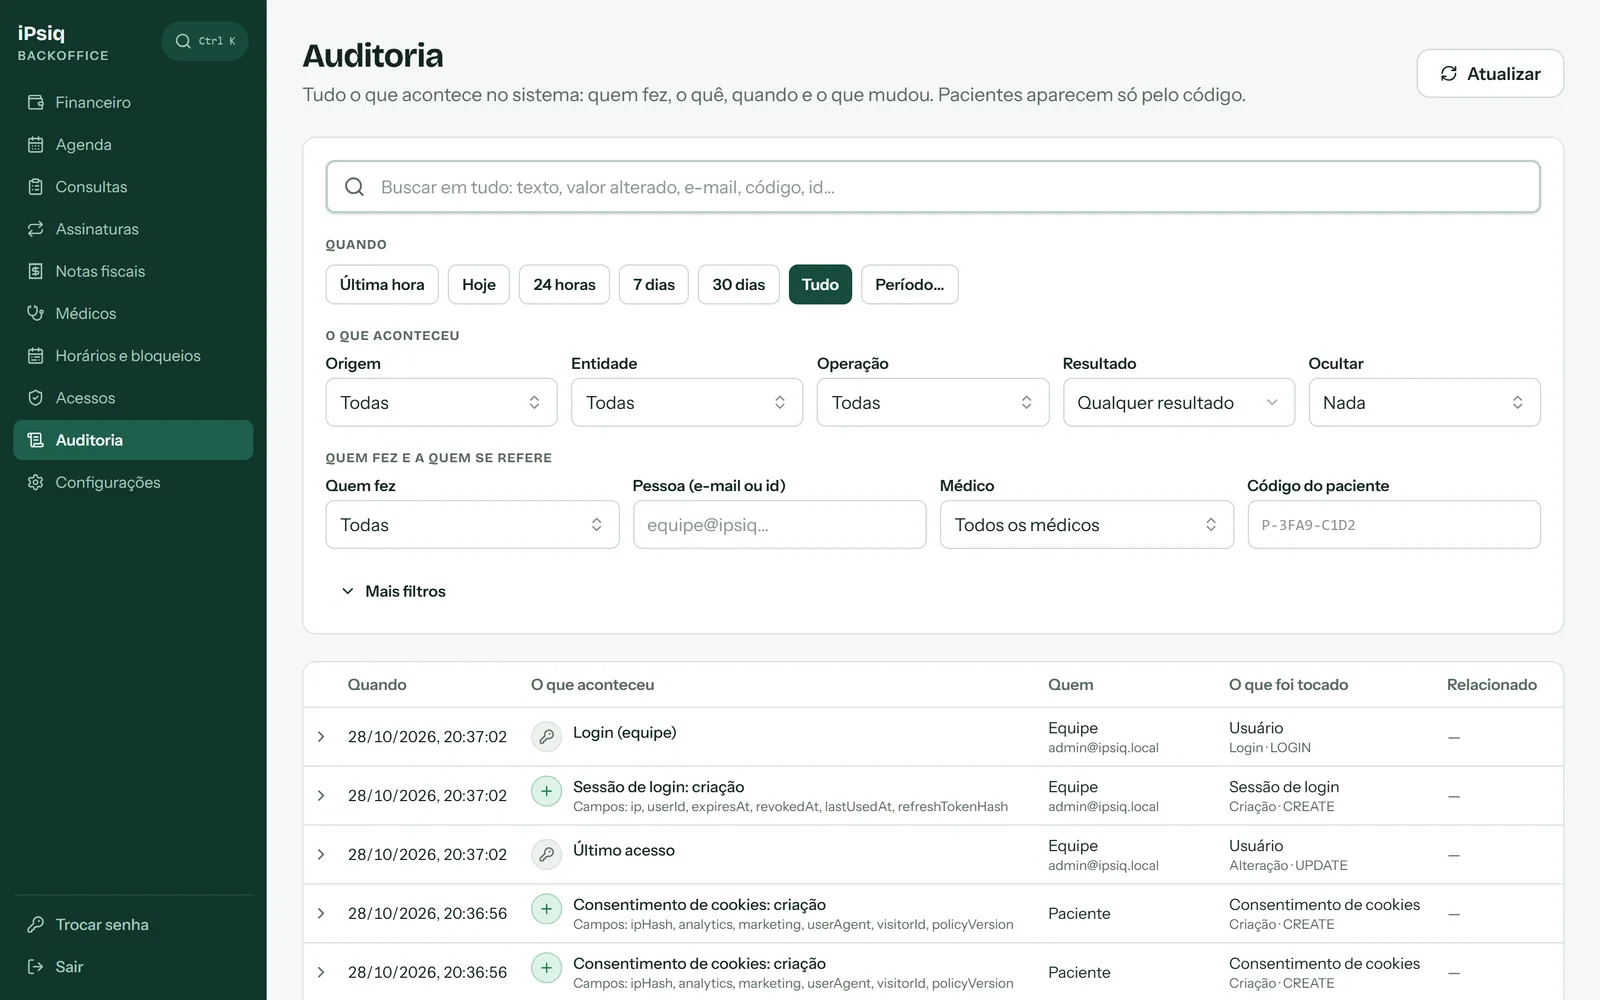Viewport: 1600px width, 1000px height.
Task: Click the Ctrl K search pill
Action: (205, 41)
